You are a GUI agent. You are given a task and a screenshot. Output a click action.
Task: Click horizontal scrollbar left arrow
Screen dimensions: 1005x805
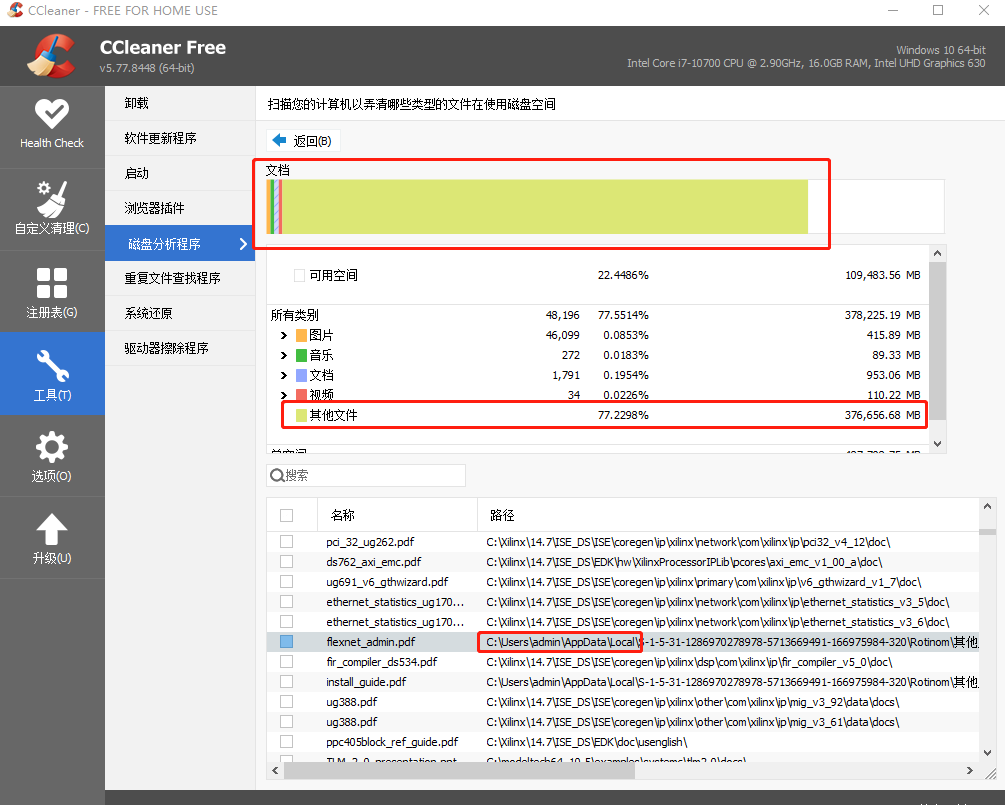(276, 770)
